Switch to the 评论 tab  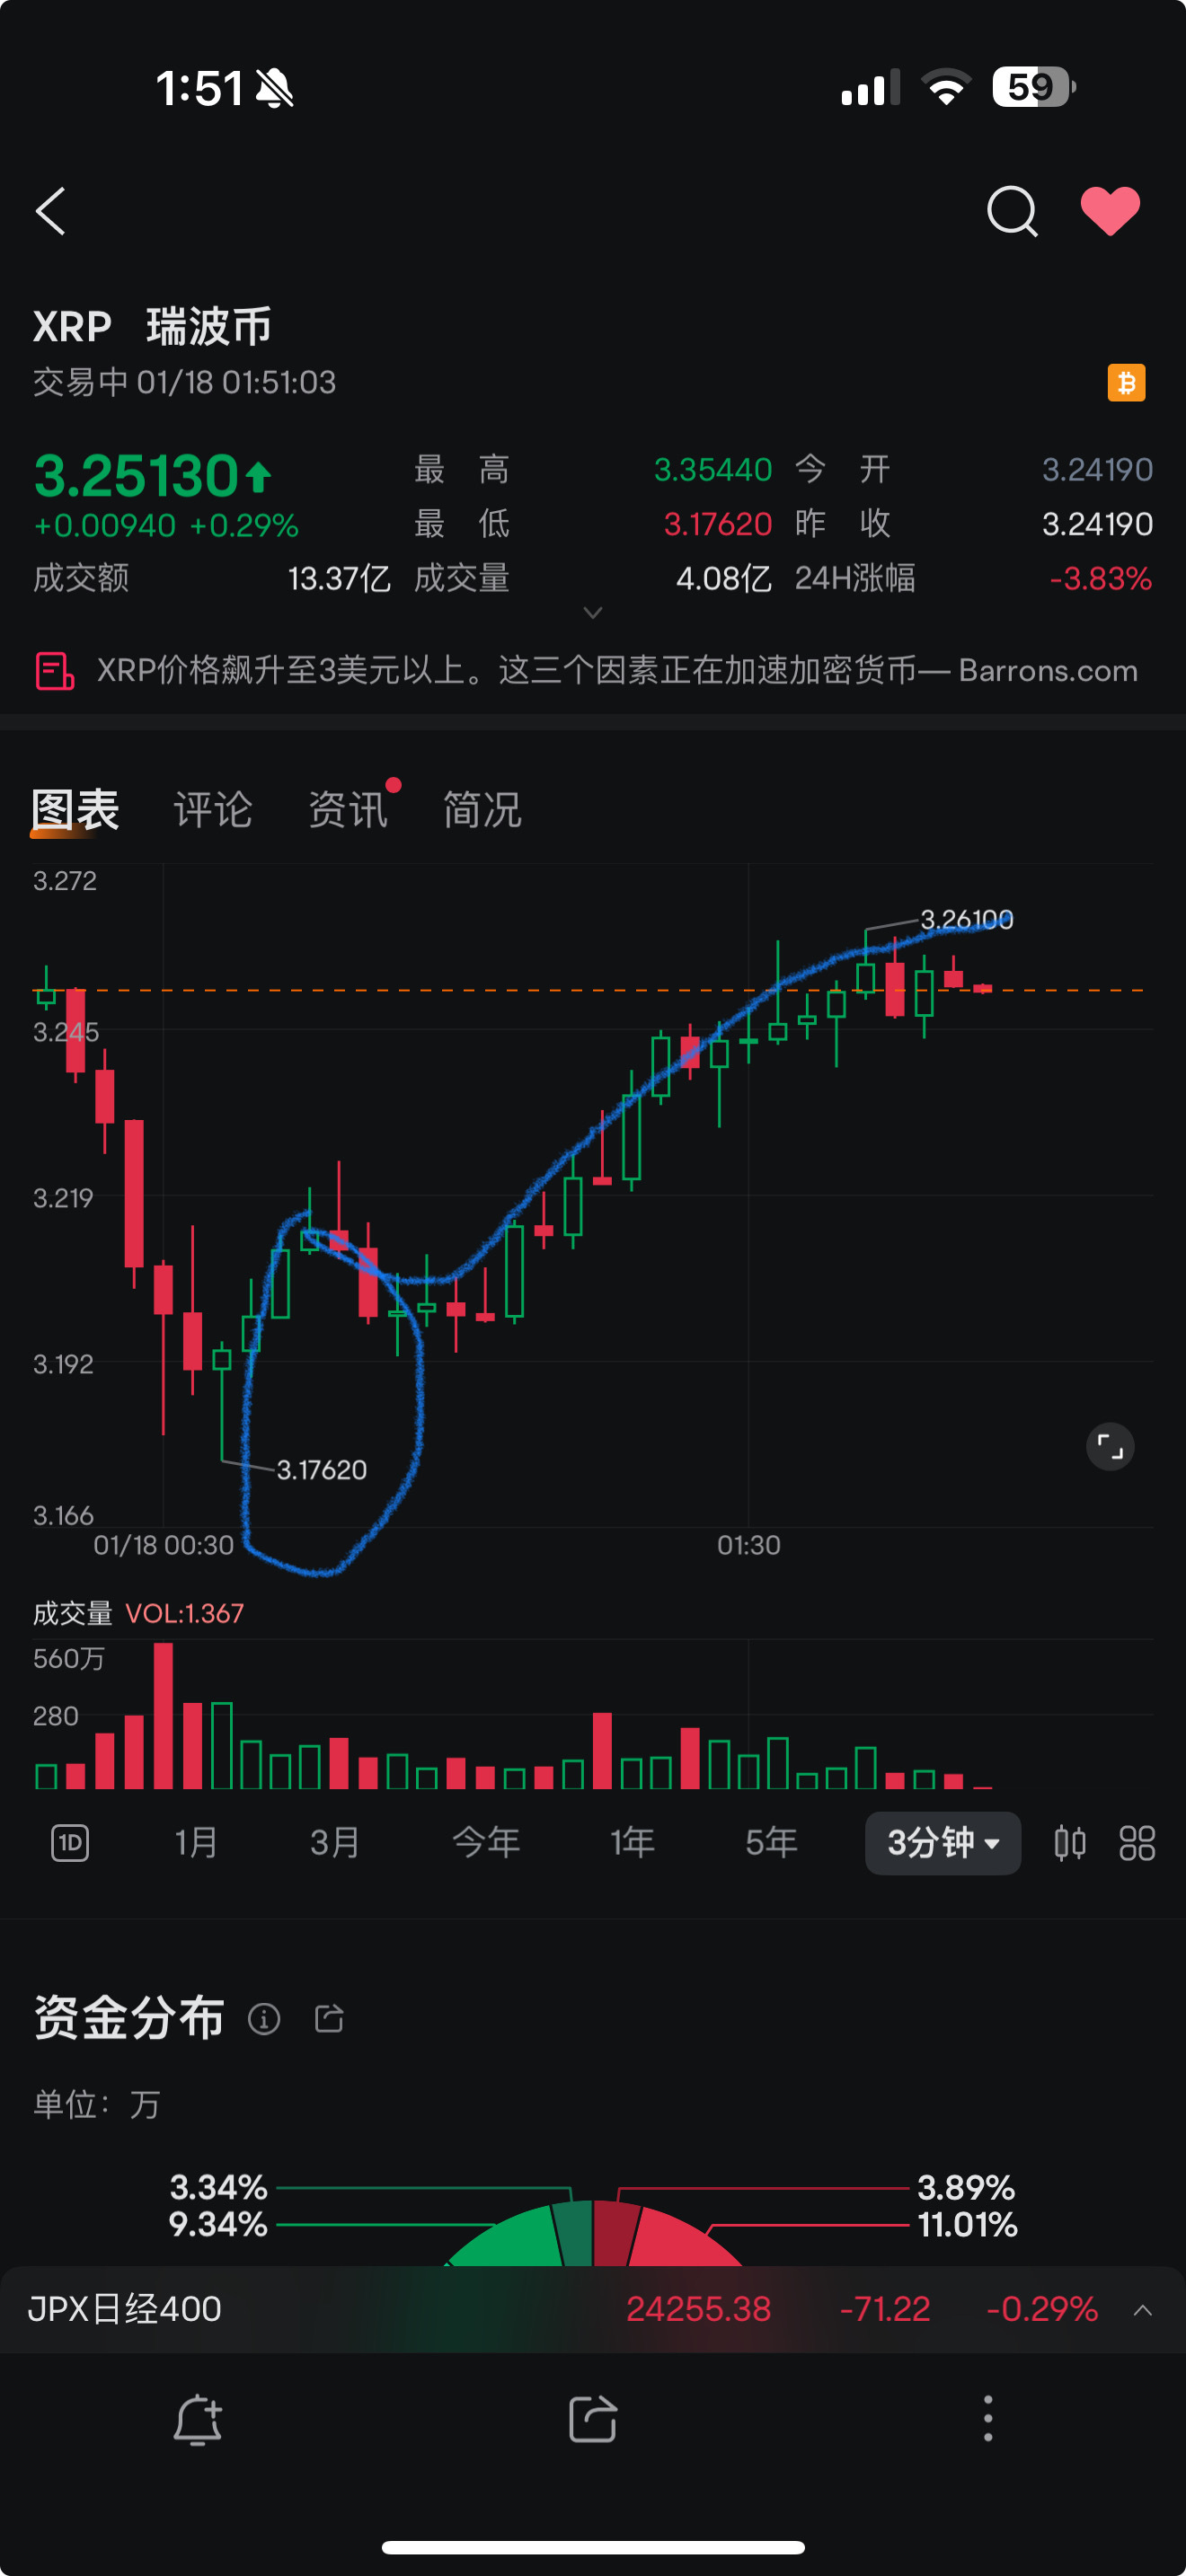[212, 809]
